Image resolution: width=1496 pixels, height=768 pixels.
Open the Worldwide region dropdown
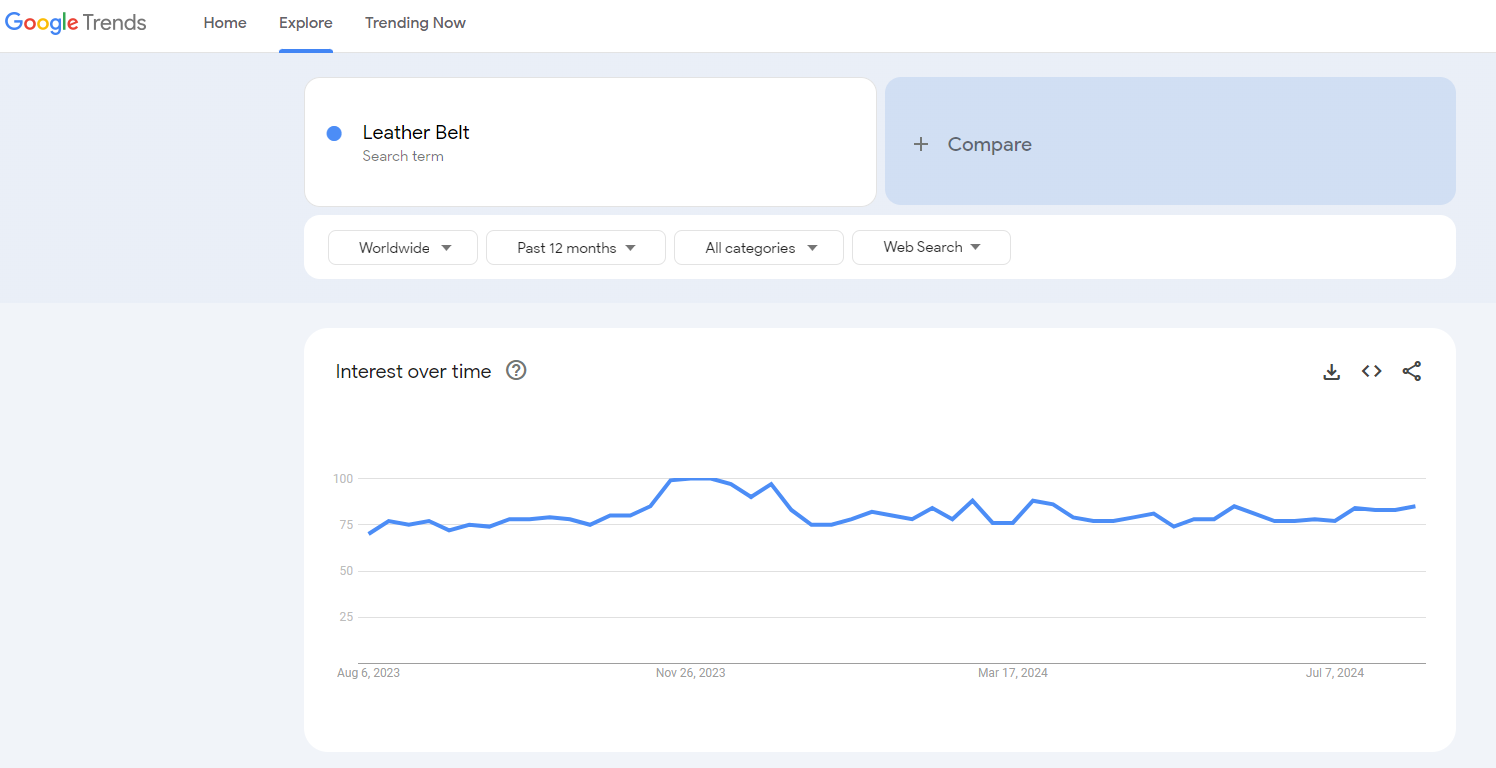[x=403, y=248]
